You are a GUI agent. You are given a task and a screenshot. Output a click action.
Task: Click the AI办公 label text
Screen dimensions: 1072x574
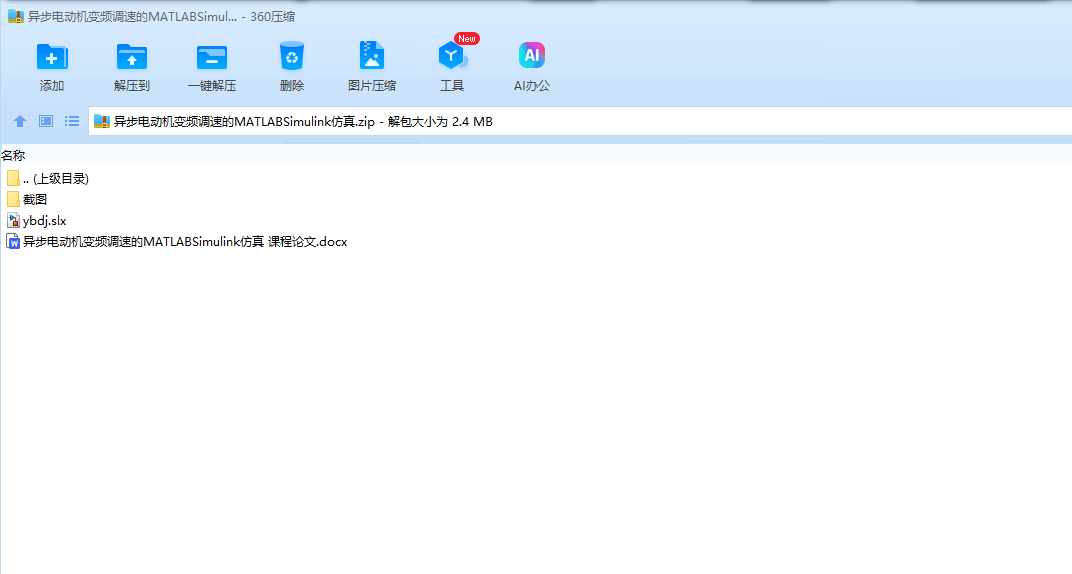coord(532,85)
